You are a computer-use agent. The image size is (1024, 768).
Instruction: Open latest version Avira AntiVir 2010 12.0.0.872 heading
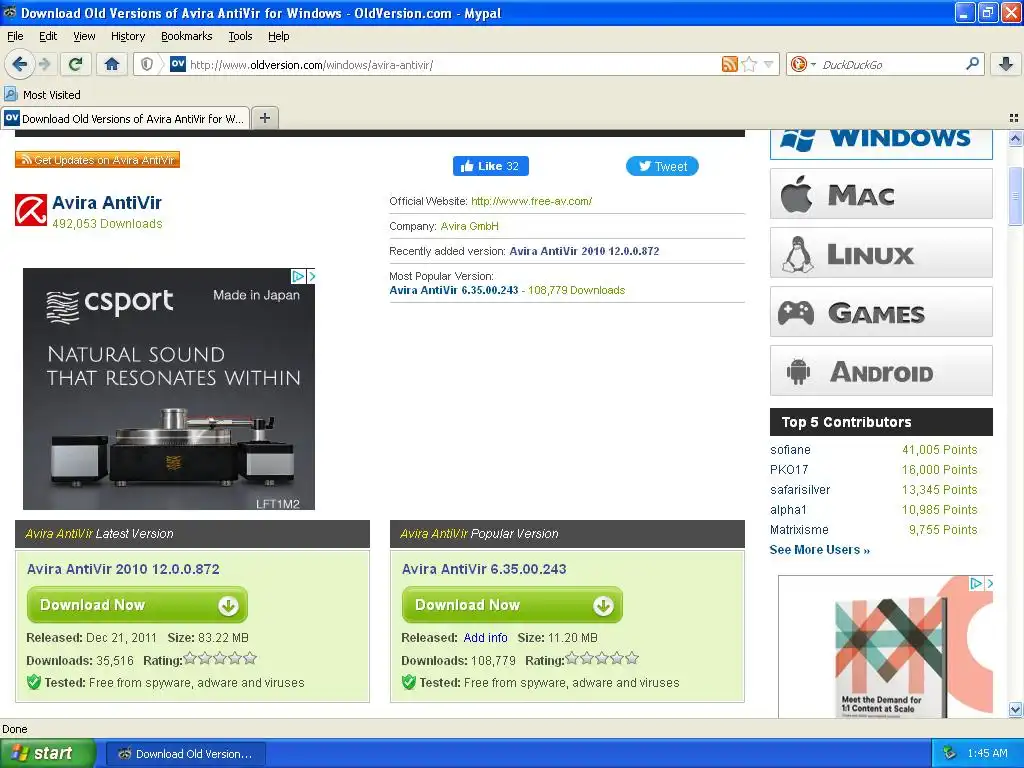point(123,569)
